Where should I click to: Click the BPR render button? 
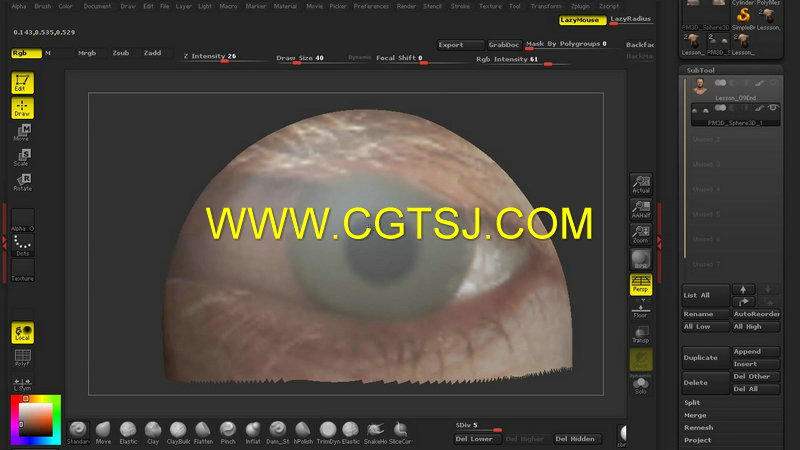click(x=641, y=259)
